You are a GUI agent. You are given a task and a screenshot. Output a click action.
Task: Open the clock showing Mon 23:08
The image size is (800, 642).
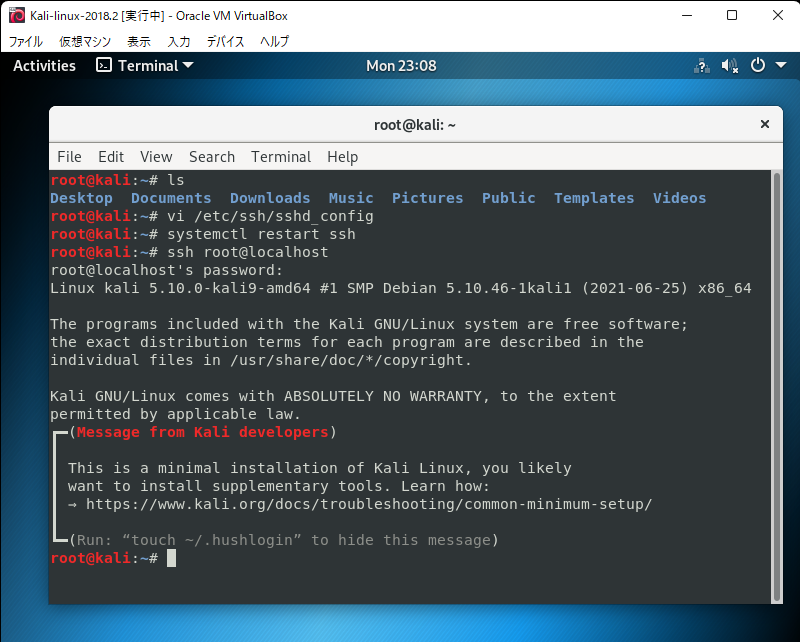(x=401, y=66)
